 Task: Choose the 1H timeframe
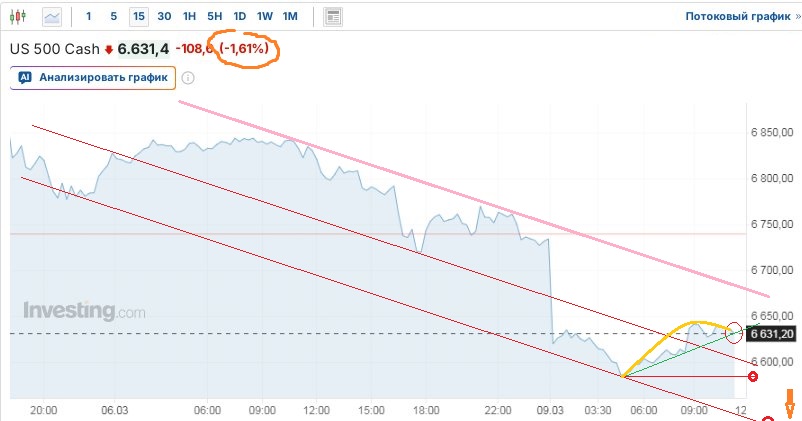coord(189,16)
